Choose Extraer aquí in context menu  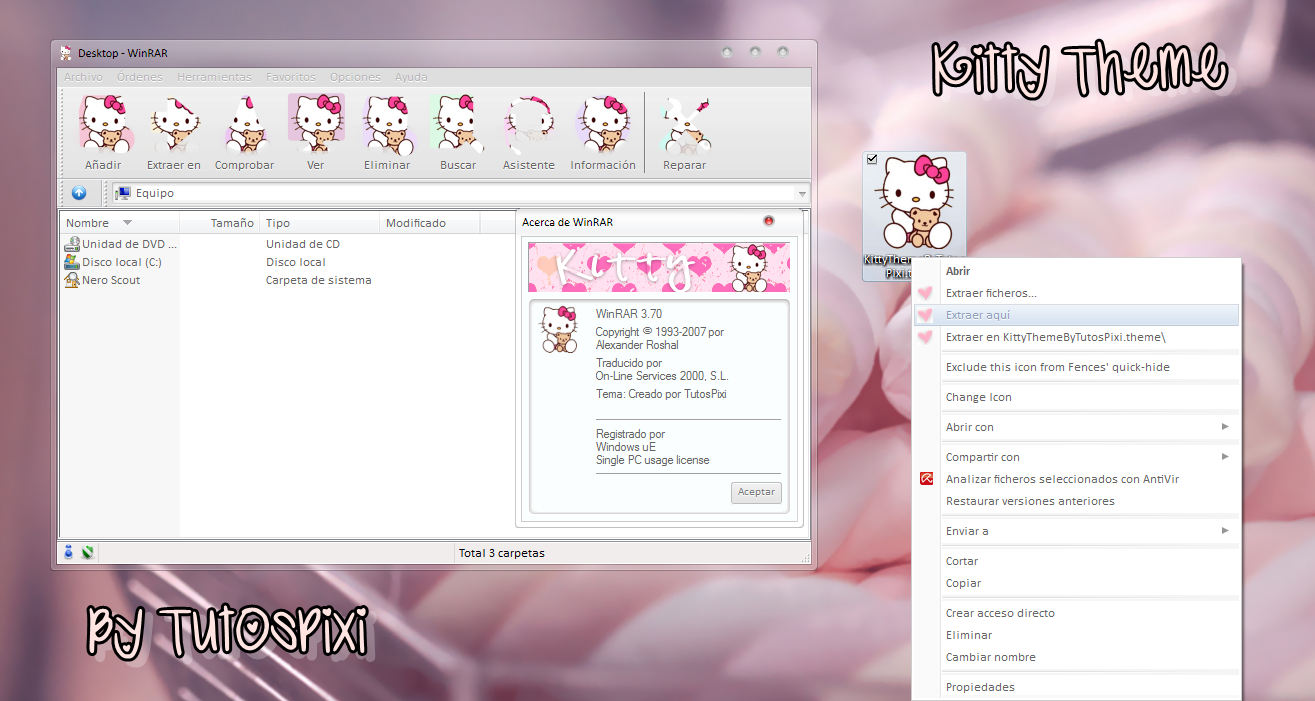1076,315
